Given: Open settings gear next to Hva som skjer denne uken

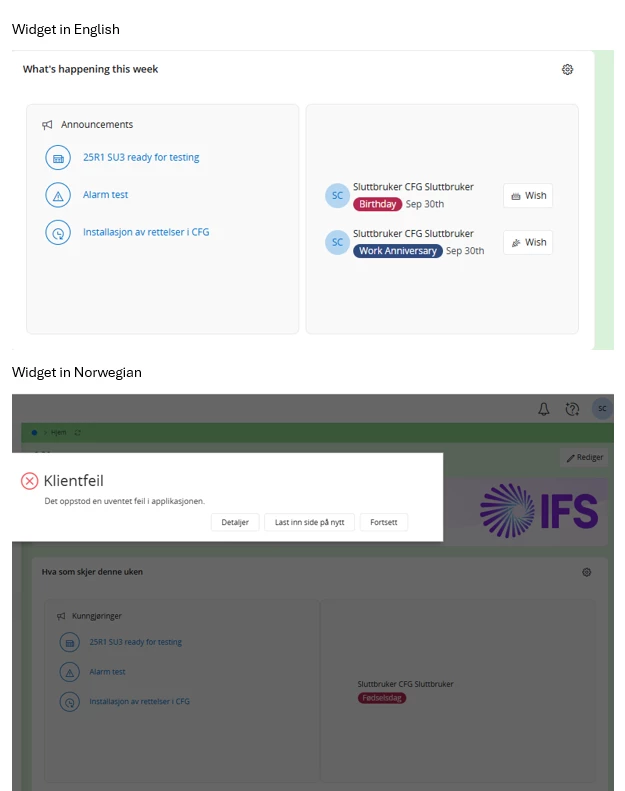Looking at the screenshot, I should point(586,572).
